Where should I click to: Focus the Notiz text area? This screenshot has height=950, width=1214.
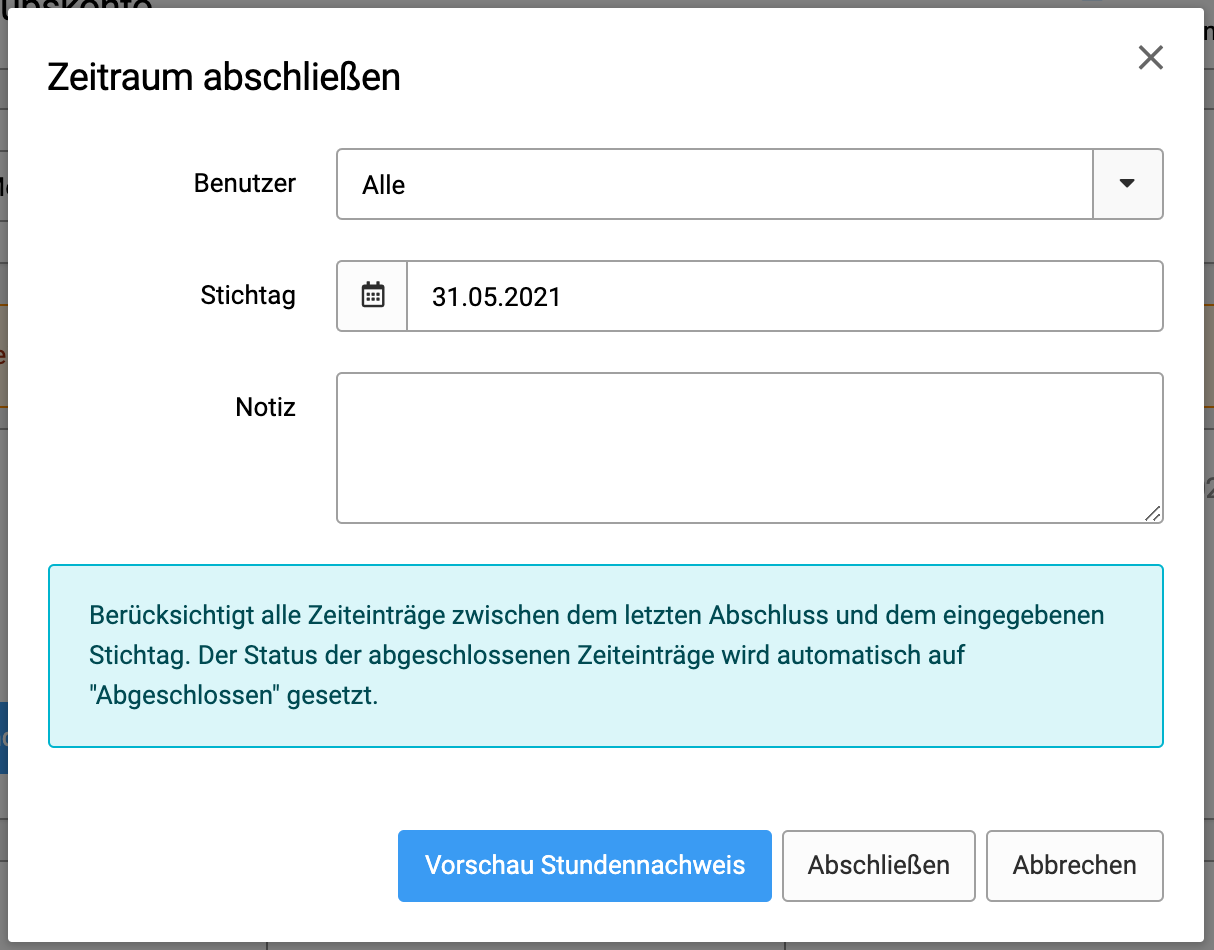tap(750, 448)
